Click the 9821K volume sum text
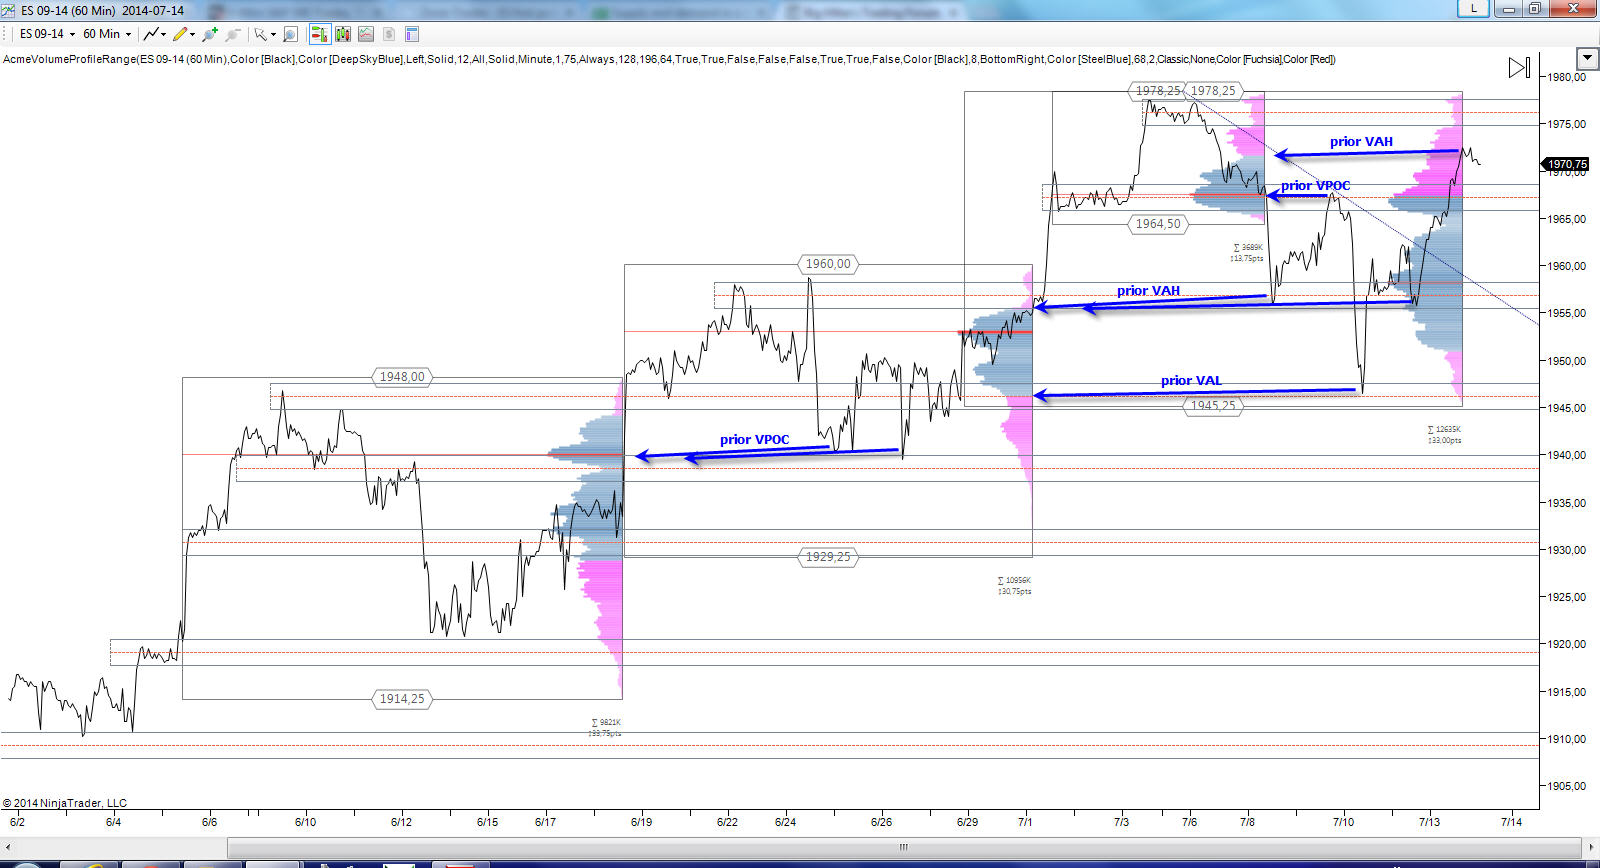This screenshot has height=868, width=1600. 606,723
